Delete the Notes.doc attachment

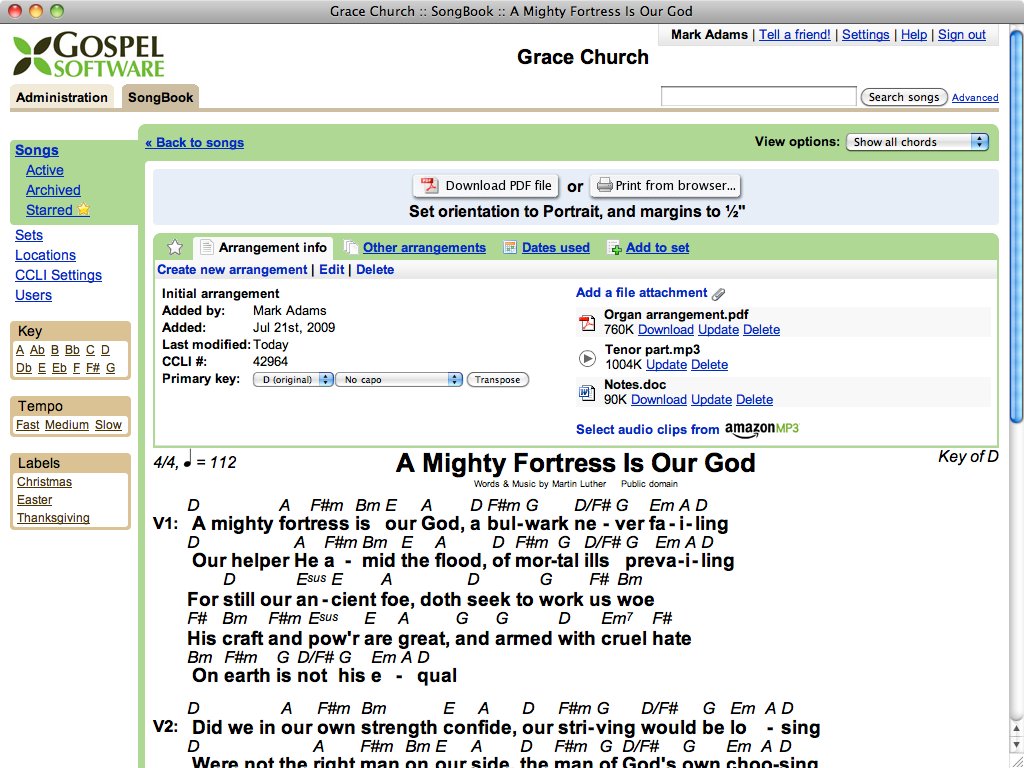[754, 400]
